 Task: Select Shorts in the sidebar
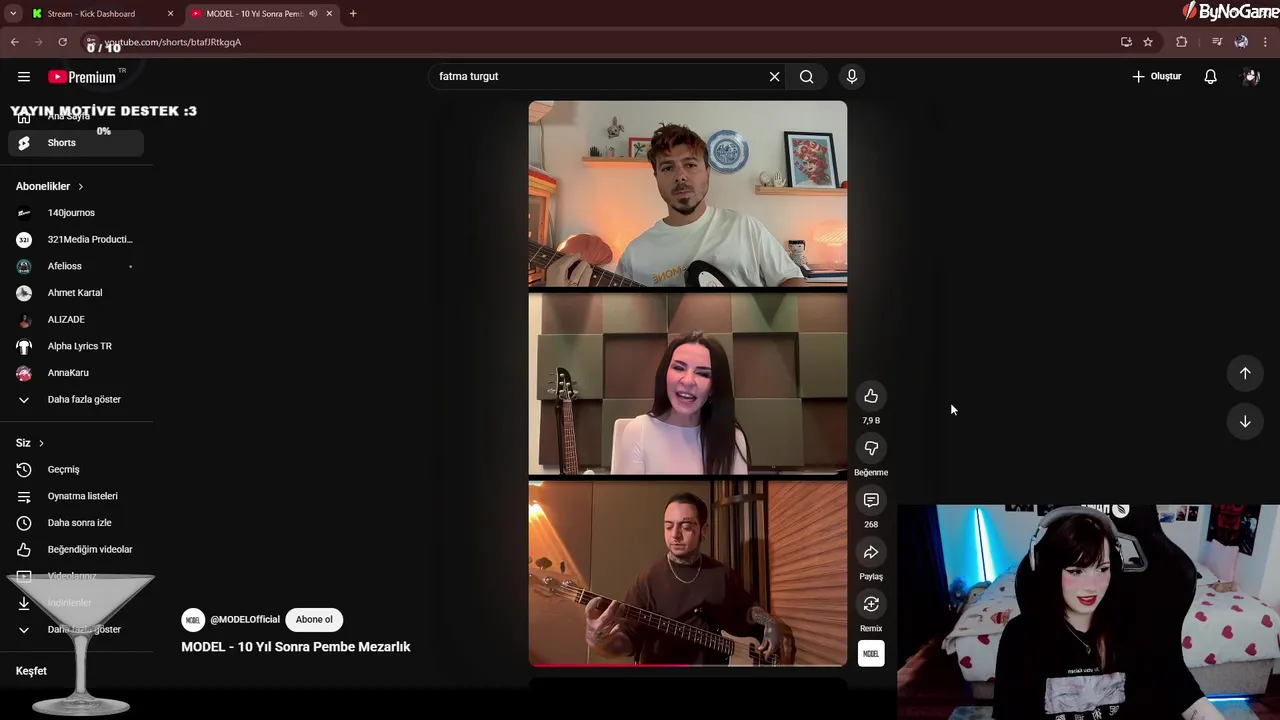point(76,143)
